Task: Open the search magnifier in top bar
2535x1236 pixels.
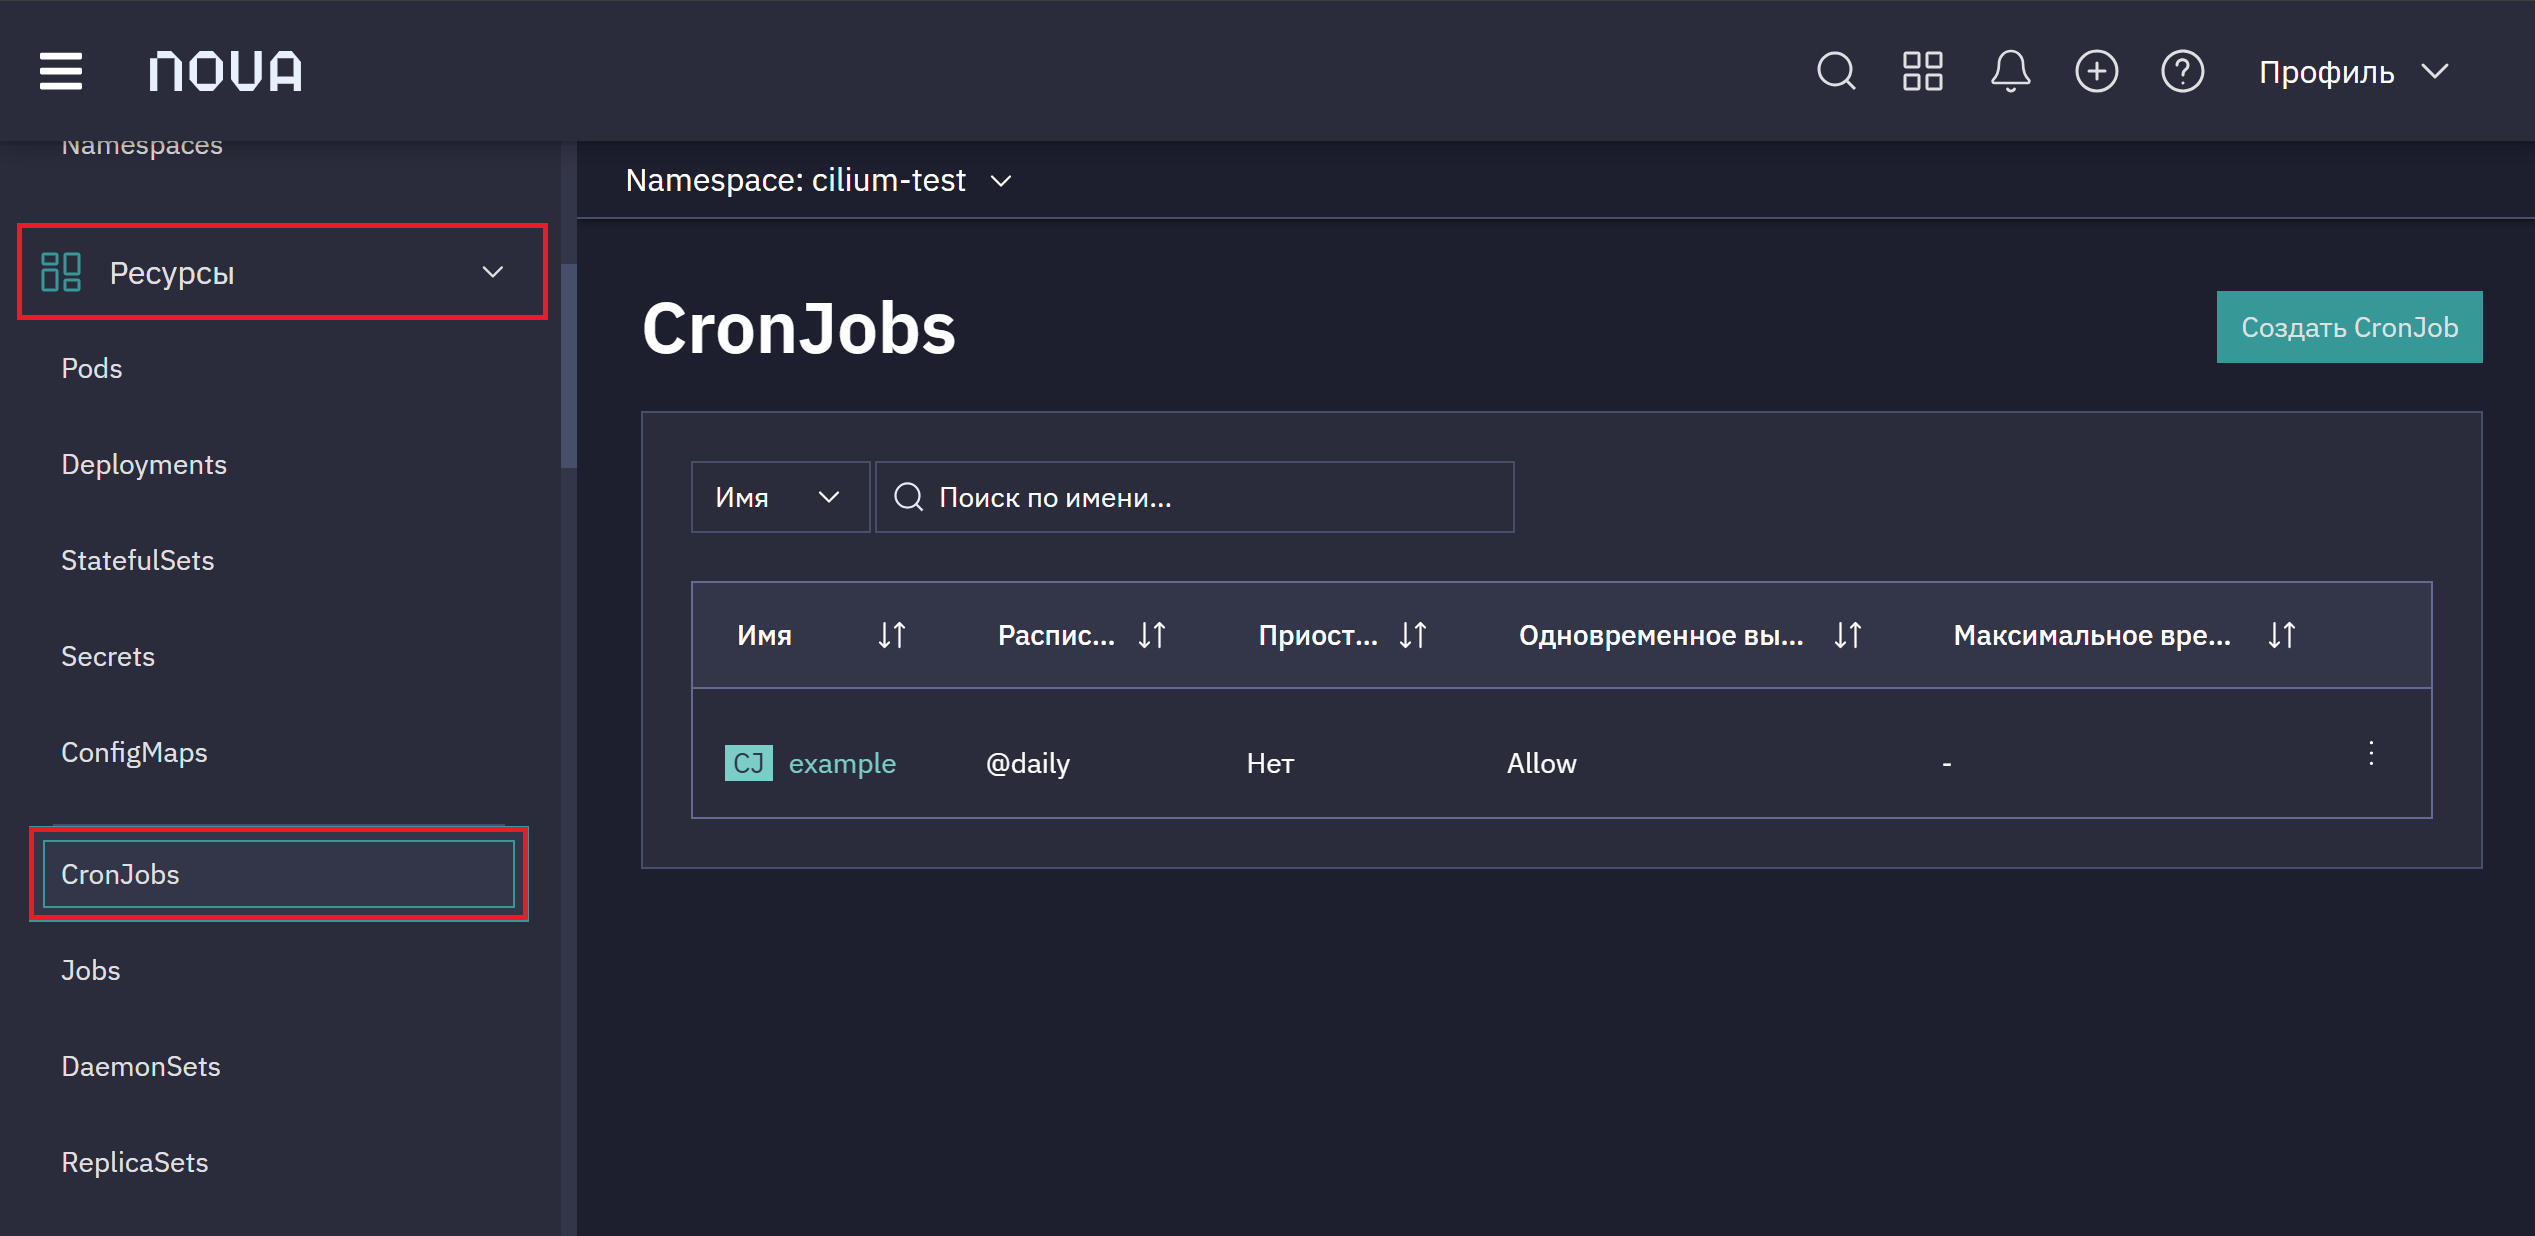Action: pyautogui.click(x=1836, y=71)
